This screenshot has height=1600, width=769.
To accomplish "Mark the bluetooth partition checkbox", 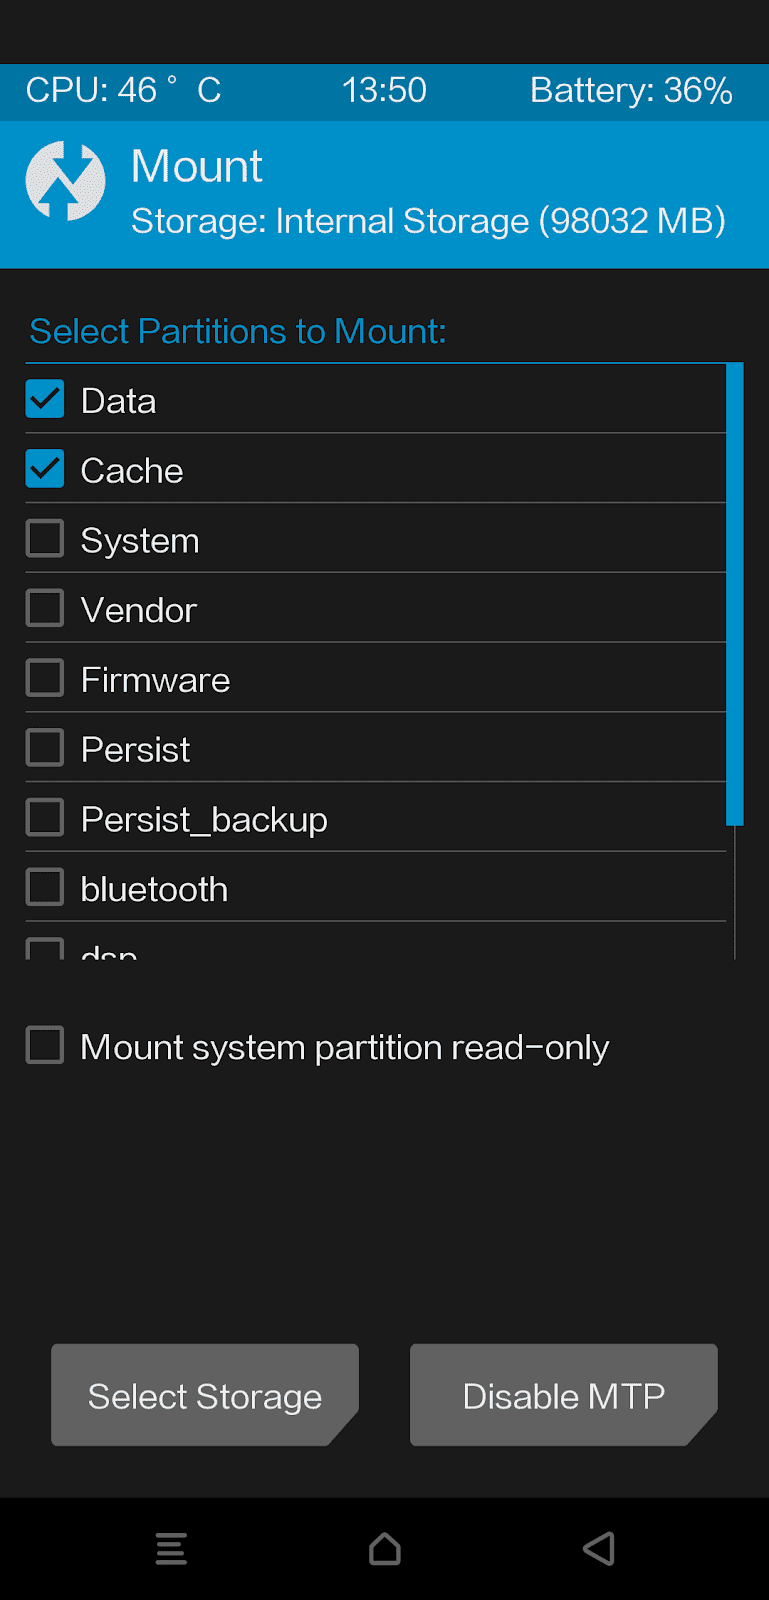I will [x=45, y=888].
